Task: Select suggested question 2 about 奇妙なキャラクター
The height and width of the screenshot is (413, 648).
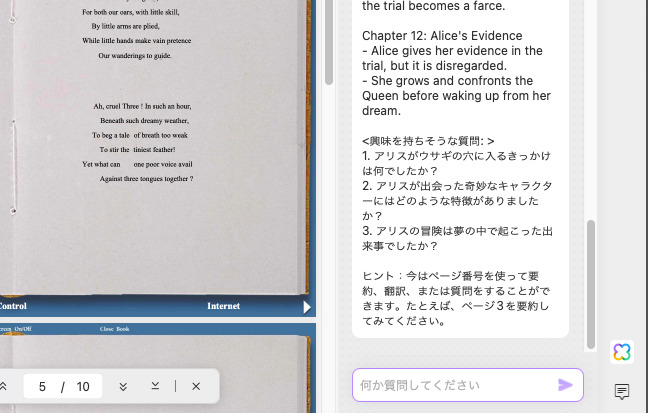Action: pos(457,201)
